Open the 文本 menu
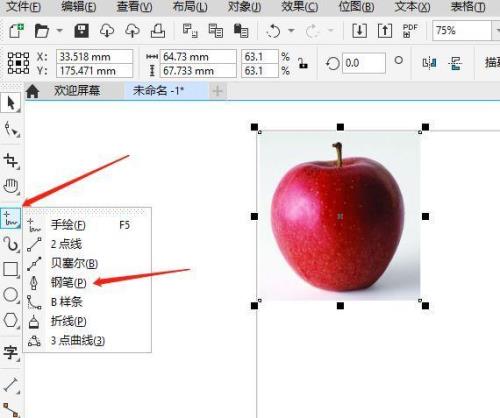 [412, 7]
